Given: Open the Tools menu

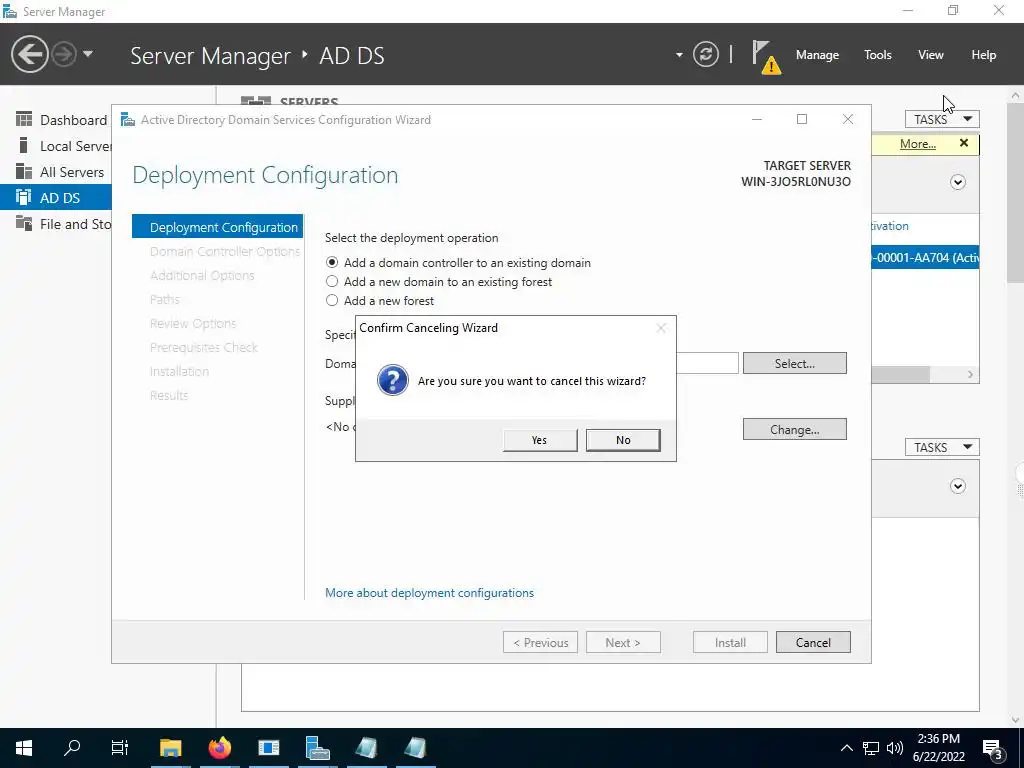Looking at the screenshot, I should point(877,55).
